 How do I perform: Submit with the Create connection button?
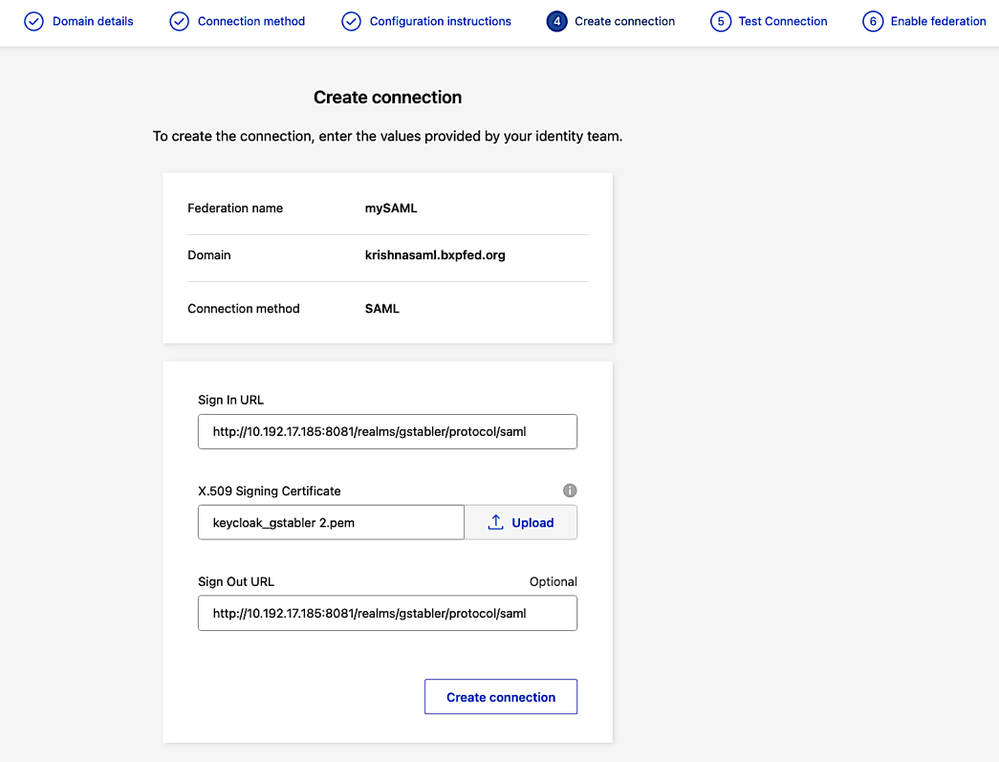coord(500,697)
